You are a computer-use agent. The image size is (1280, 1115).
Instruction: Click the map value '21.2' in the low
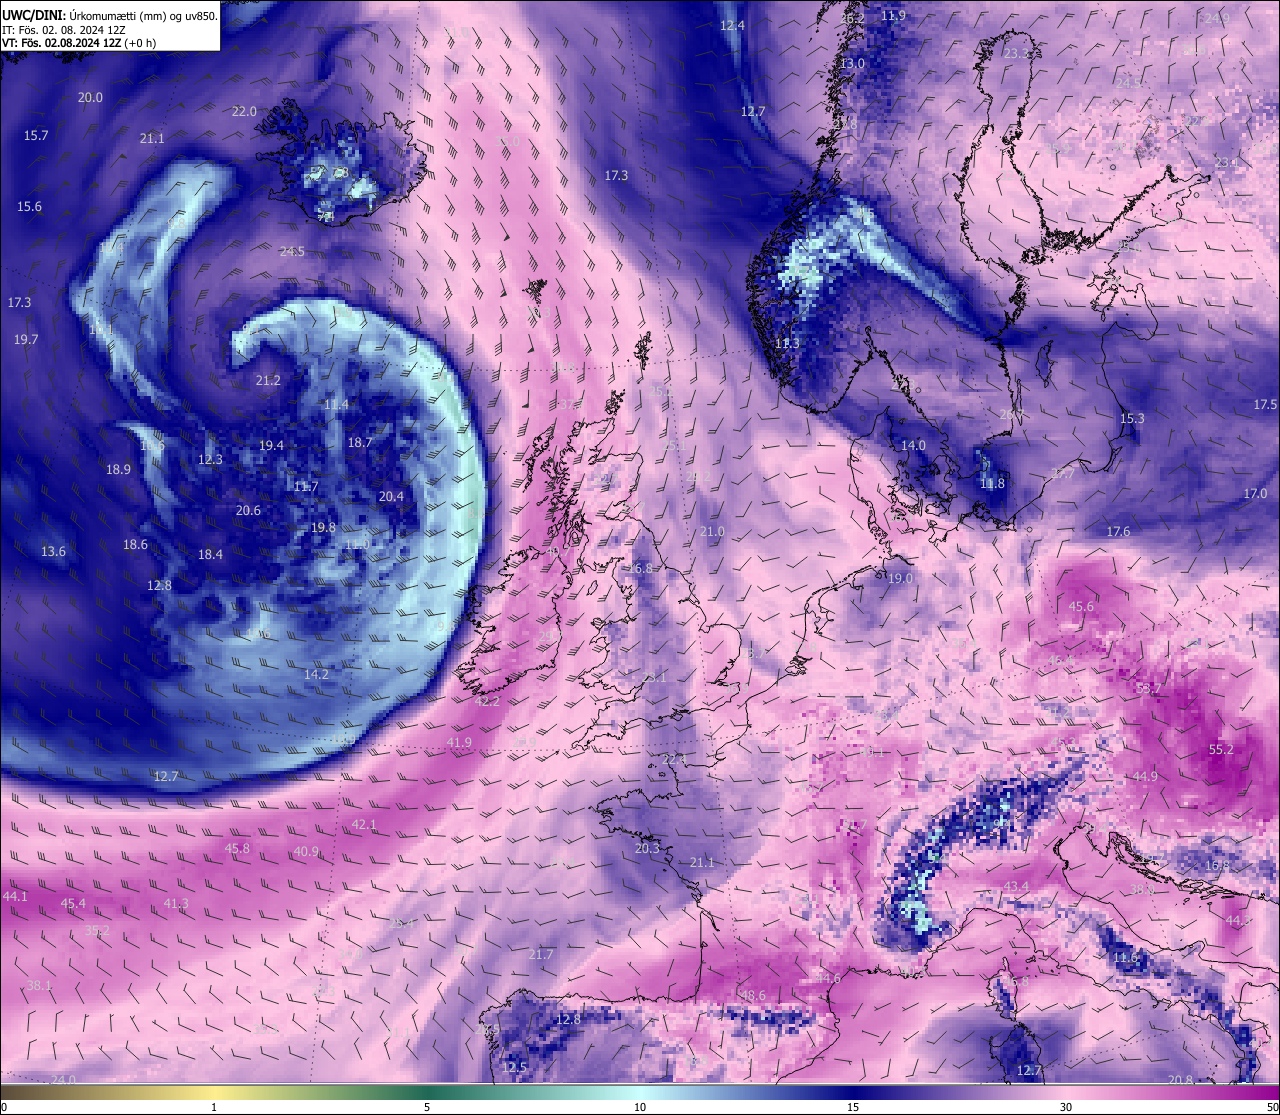pyautogui.click(x=268, y=380)
